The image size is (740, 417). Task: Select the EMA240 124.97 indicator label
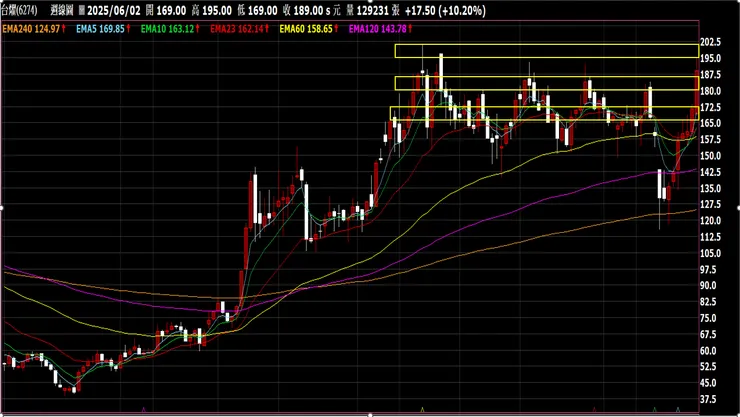31,29
